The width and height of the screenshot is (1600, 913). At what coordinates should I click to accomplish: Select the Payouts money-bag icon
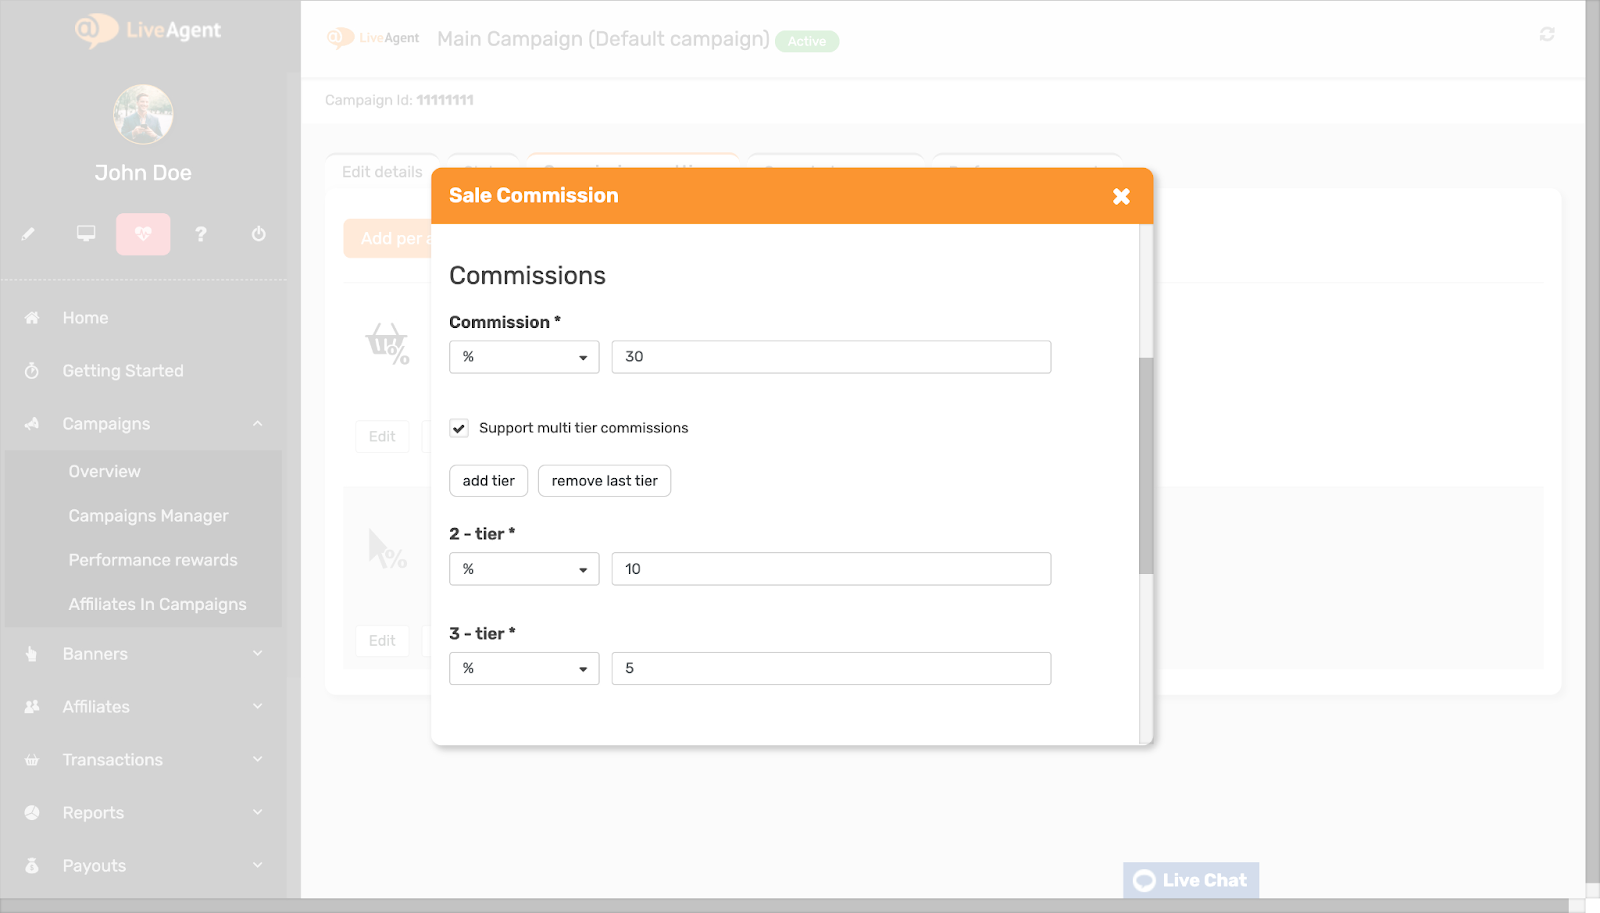pyautogui.click(x=33, y=865)
